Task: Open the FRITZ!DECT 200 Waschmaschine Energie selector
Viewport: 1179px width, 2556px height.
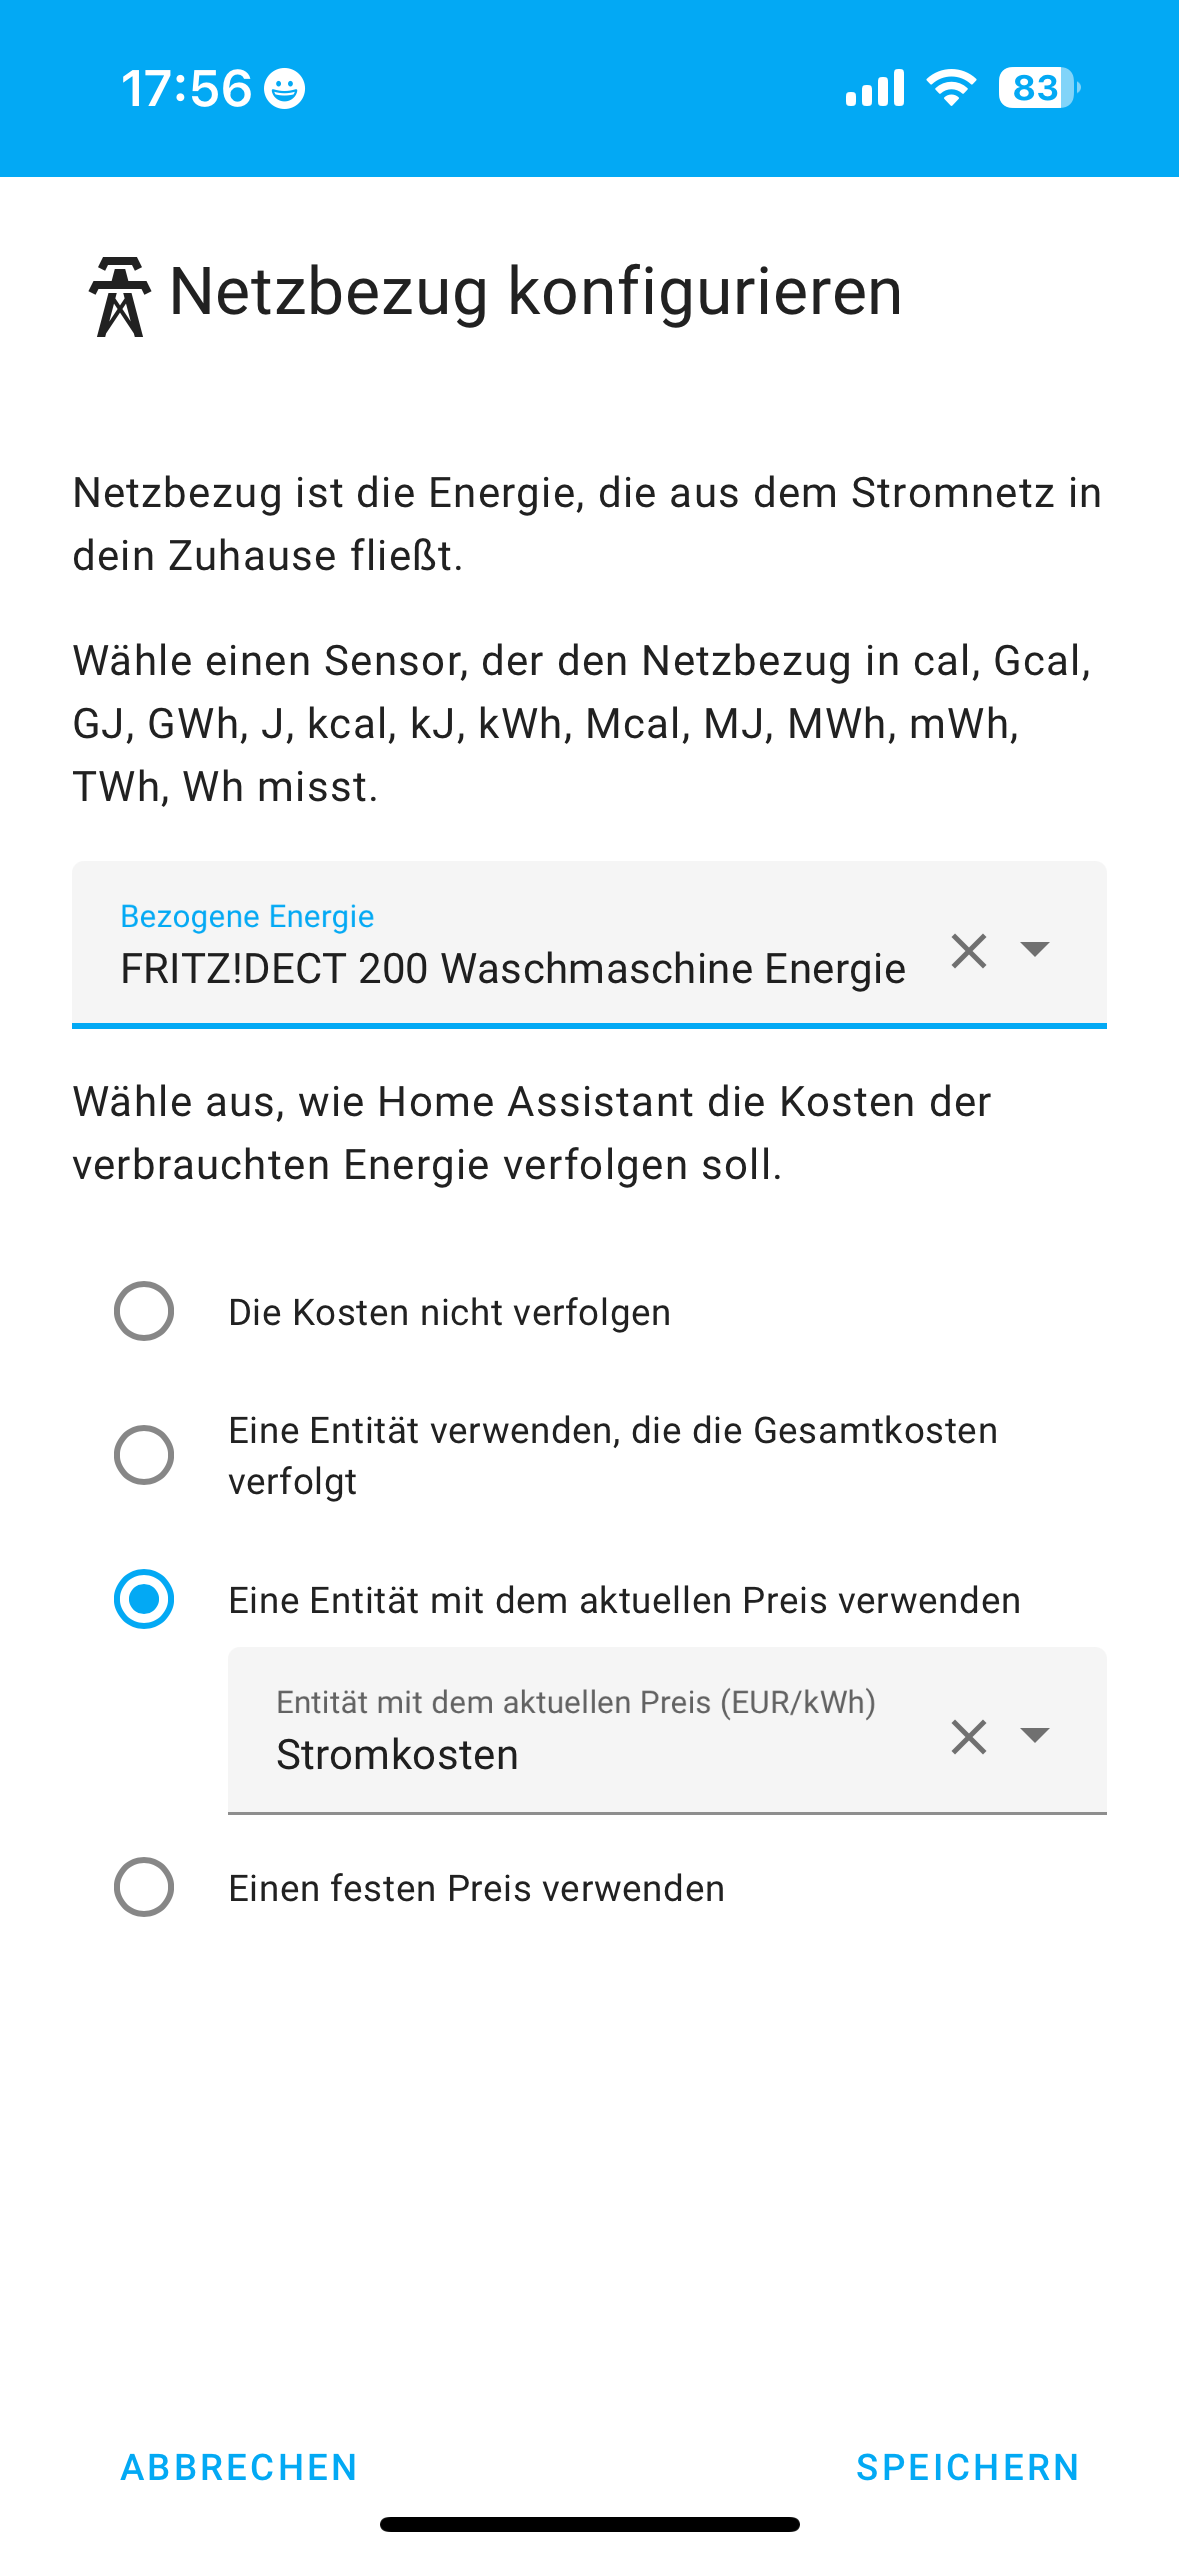Action: coord(589,944)
